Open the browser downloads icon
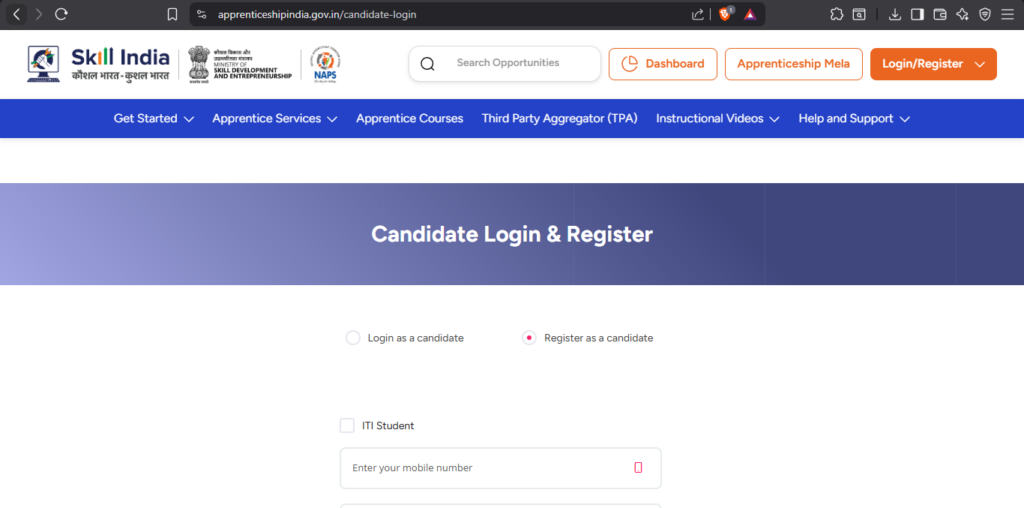Image resolution: width=1024 pixels, height=508 pixels. tap(893, 14)
